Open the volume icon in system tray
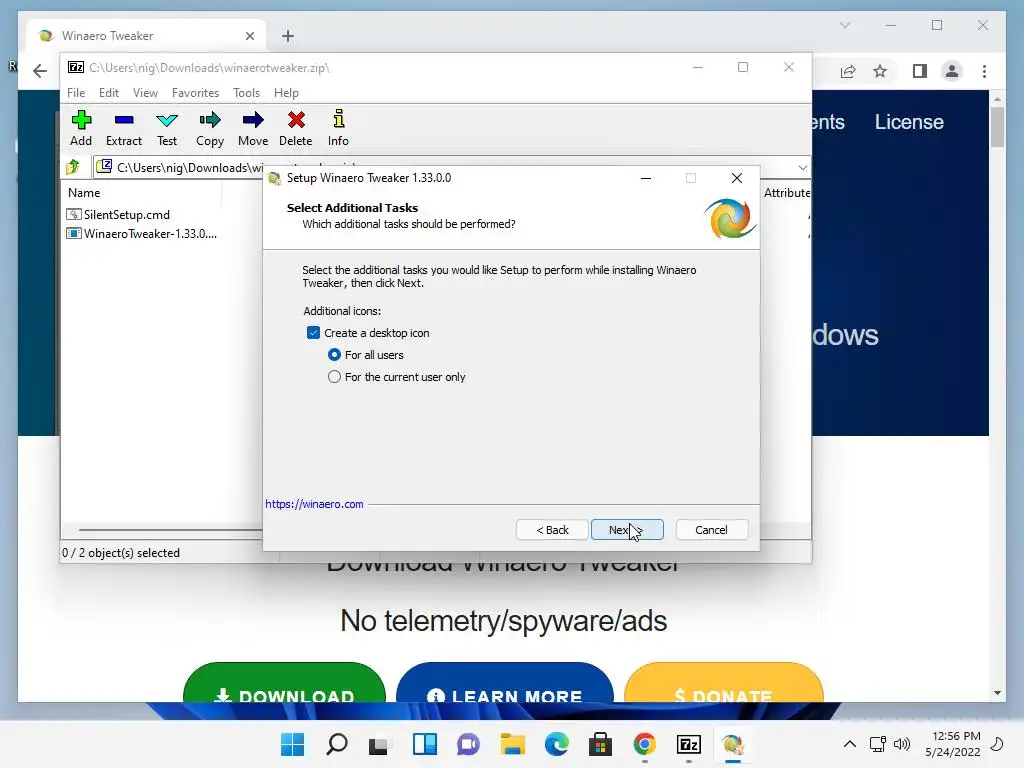1024x768 pixels. (x=901, y=744)
